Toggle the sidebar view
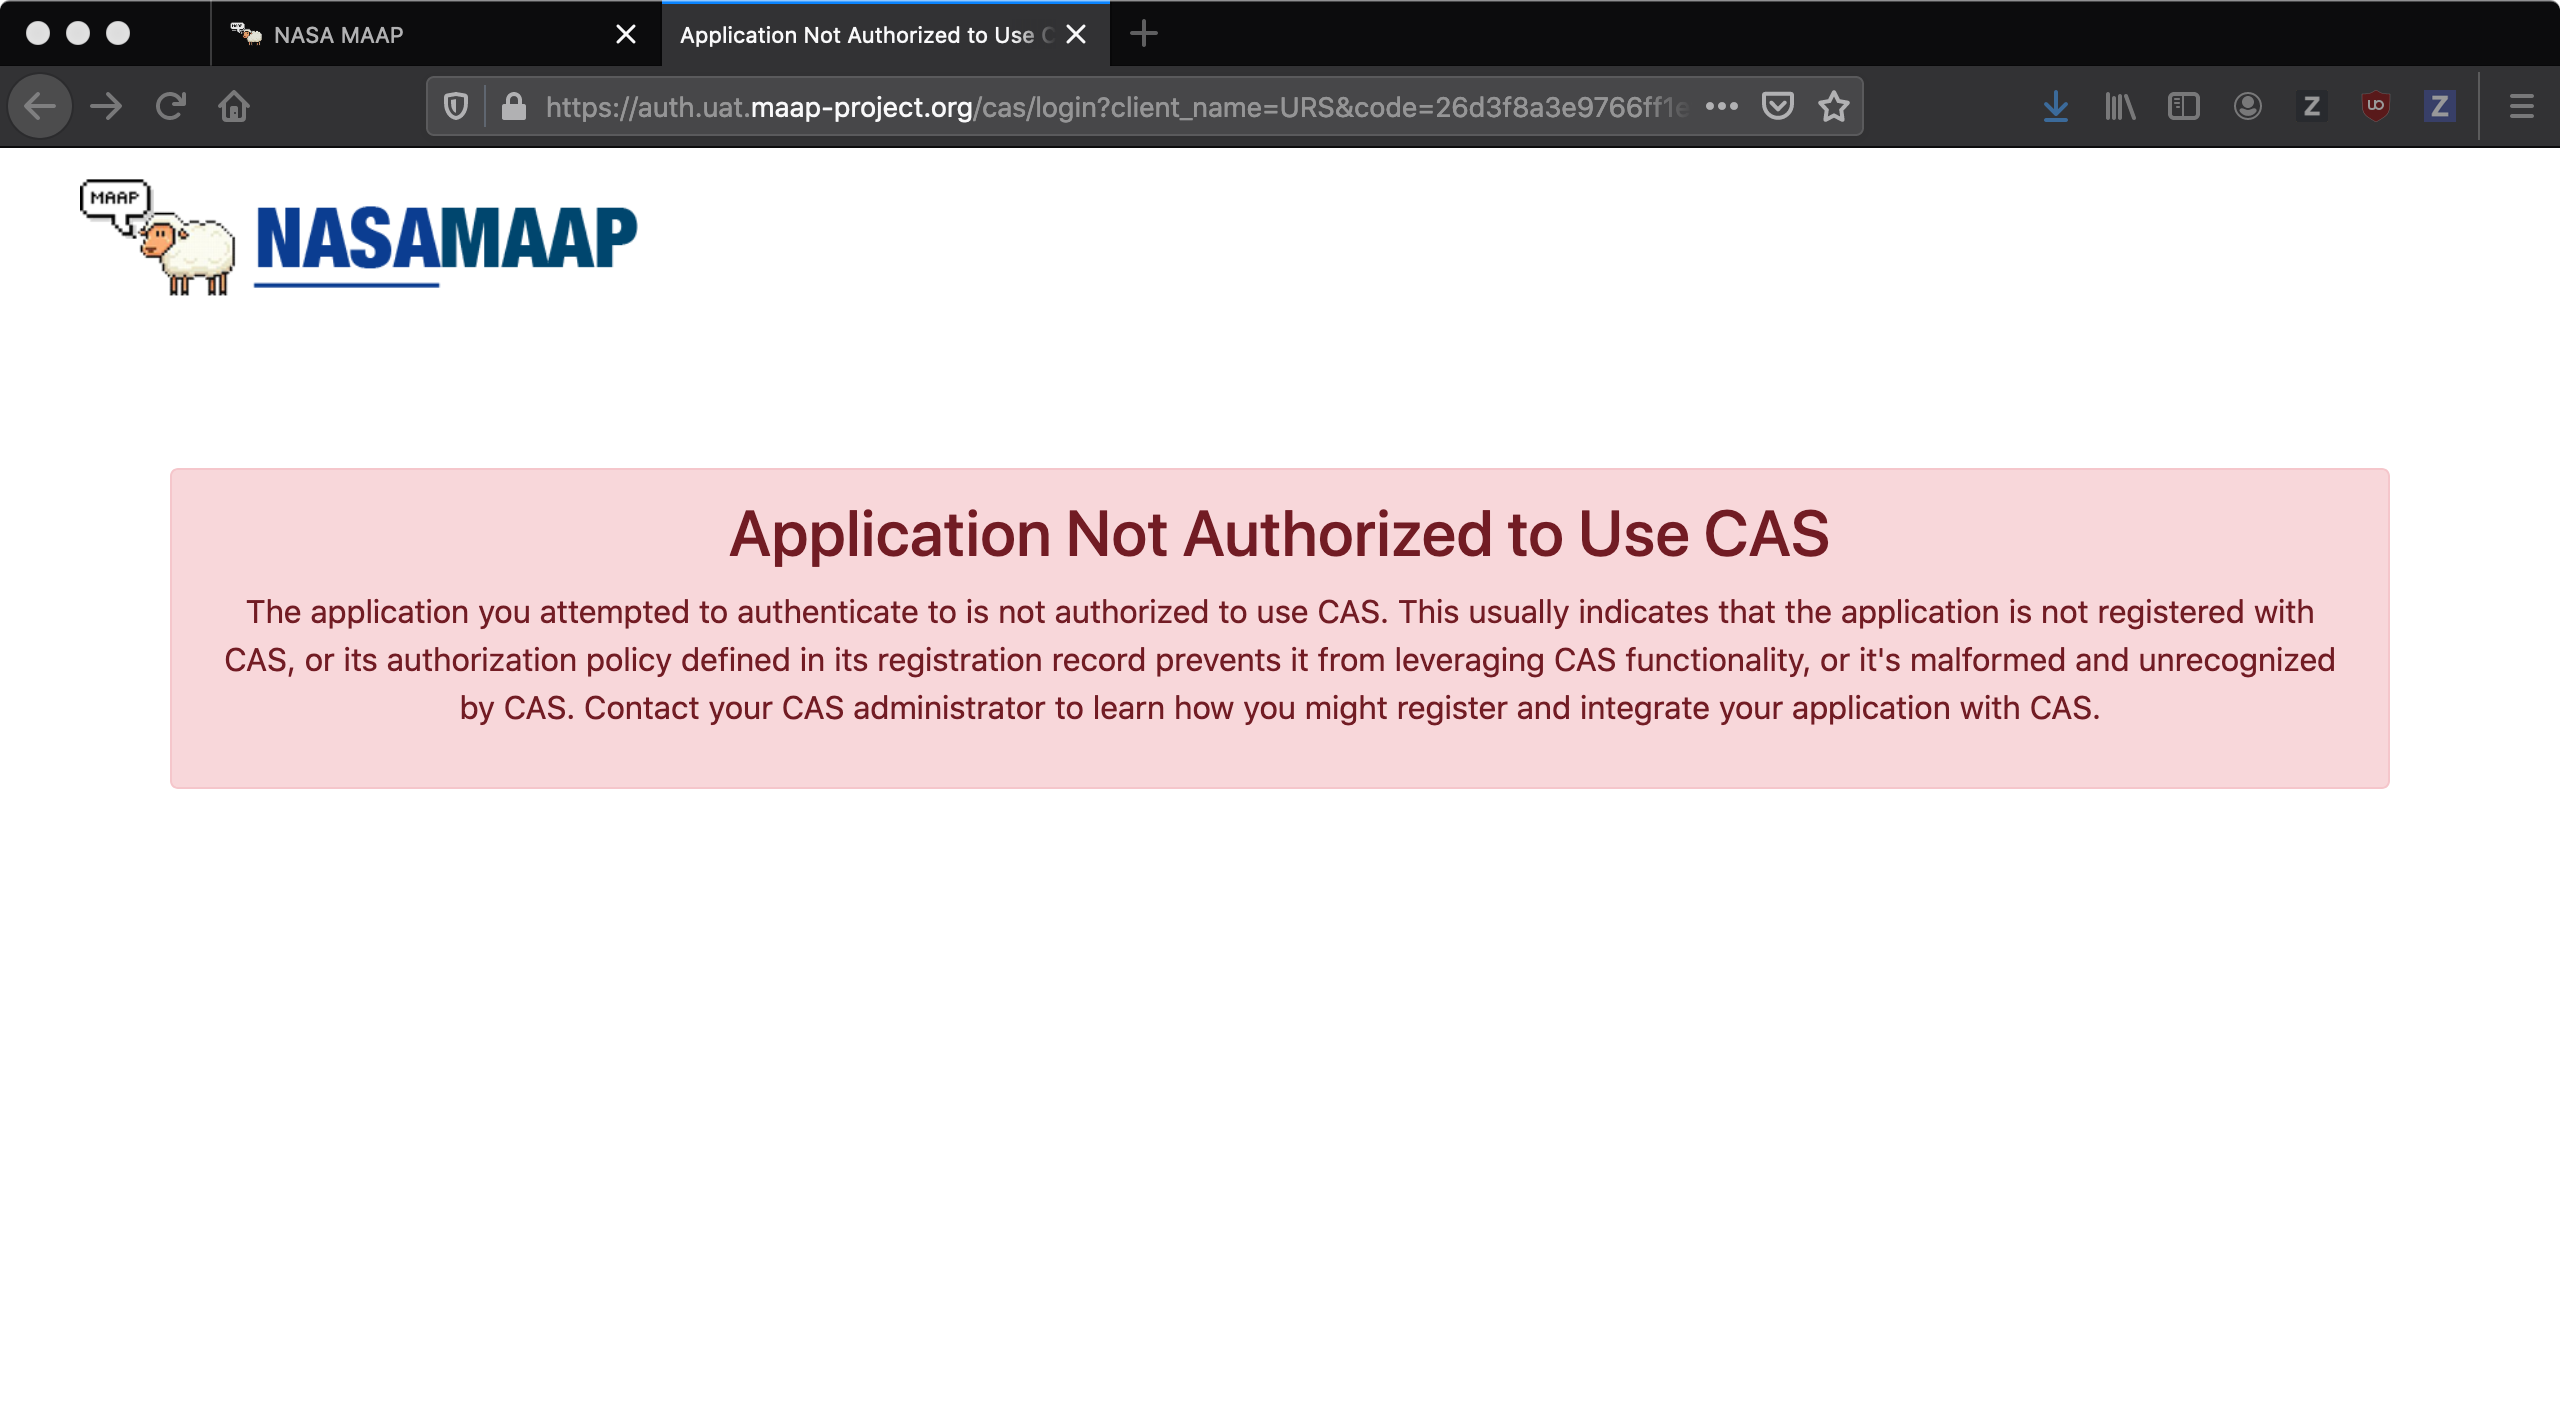Screen dimensions: 2560x1418 coord(2183,106)
